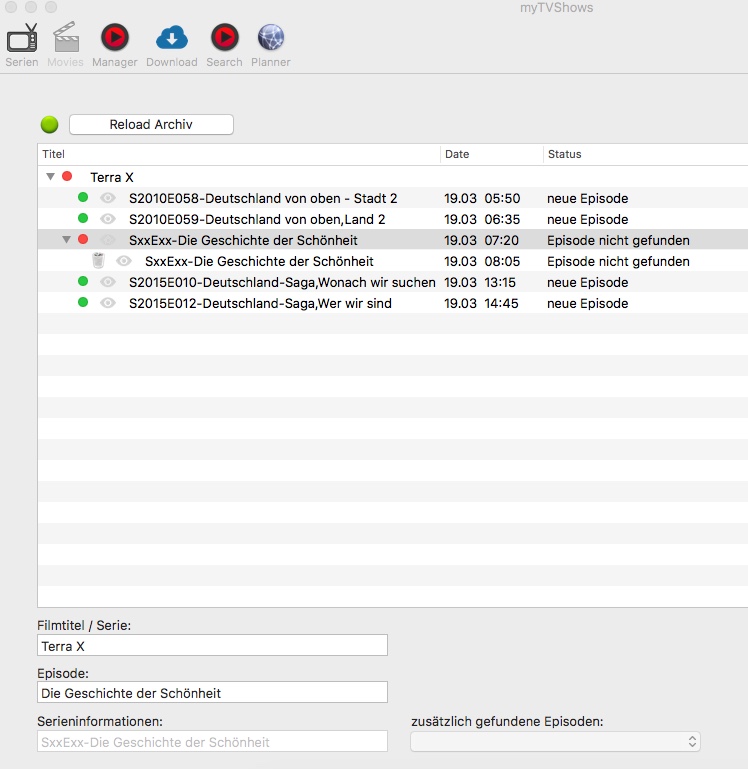Click the Episode text field
Screen dimensions: 748x769
coord(212,692)
